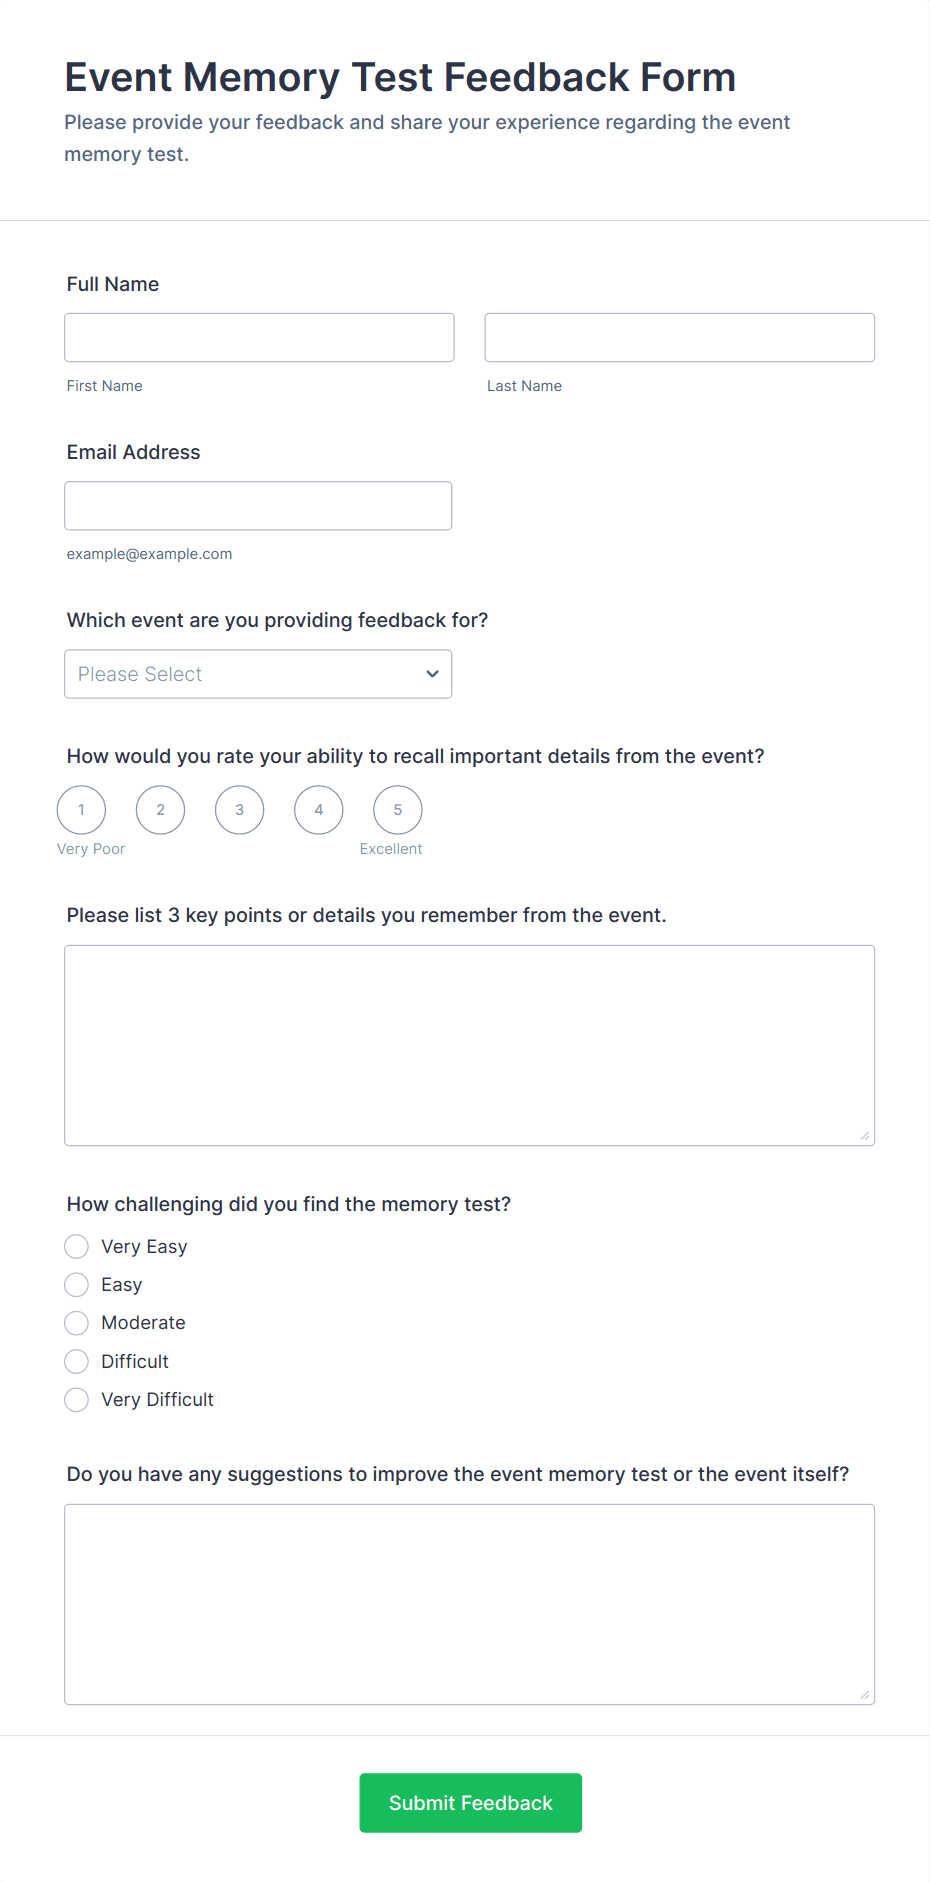Select rating 2 for recall ability

160,810
